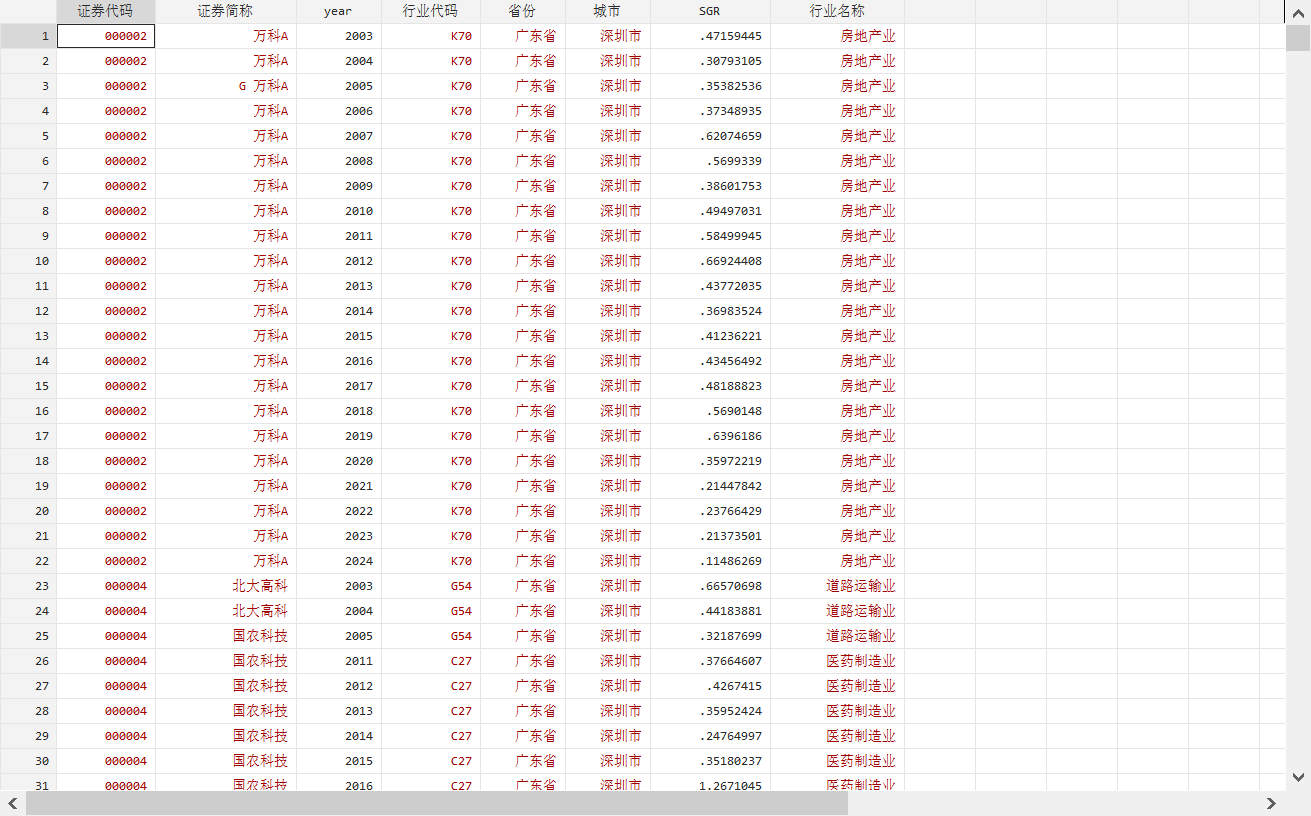Click the vertical scrollbar down arrow

(x=1298, y=777)
